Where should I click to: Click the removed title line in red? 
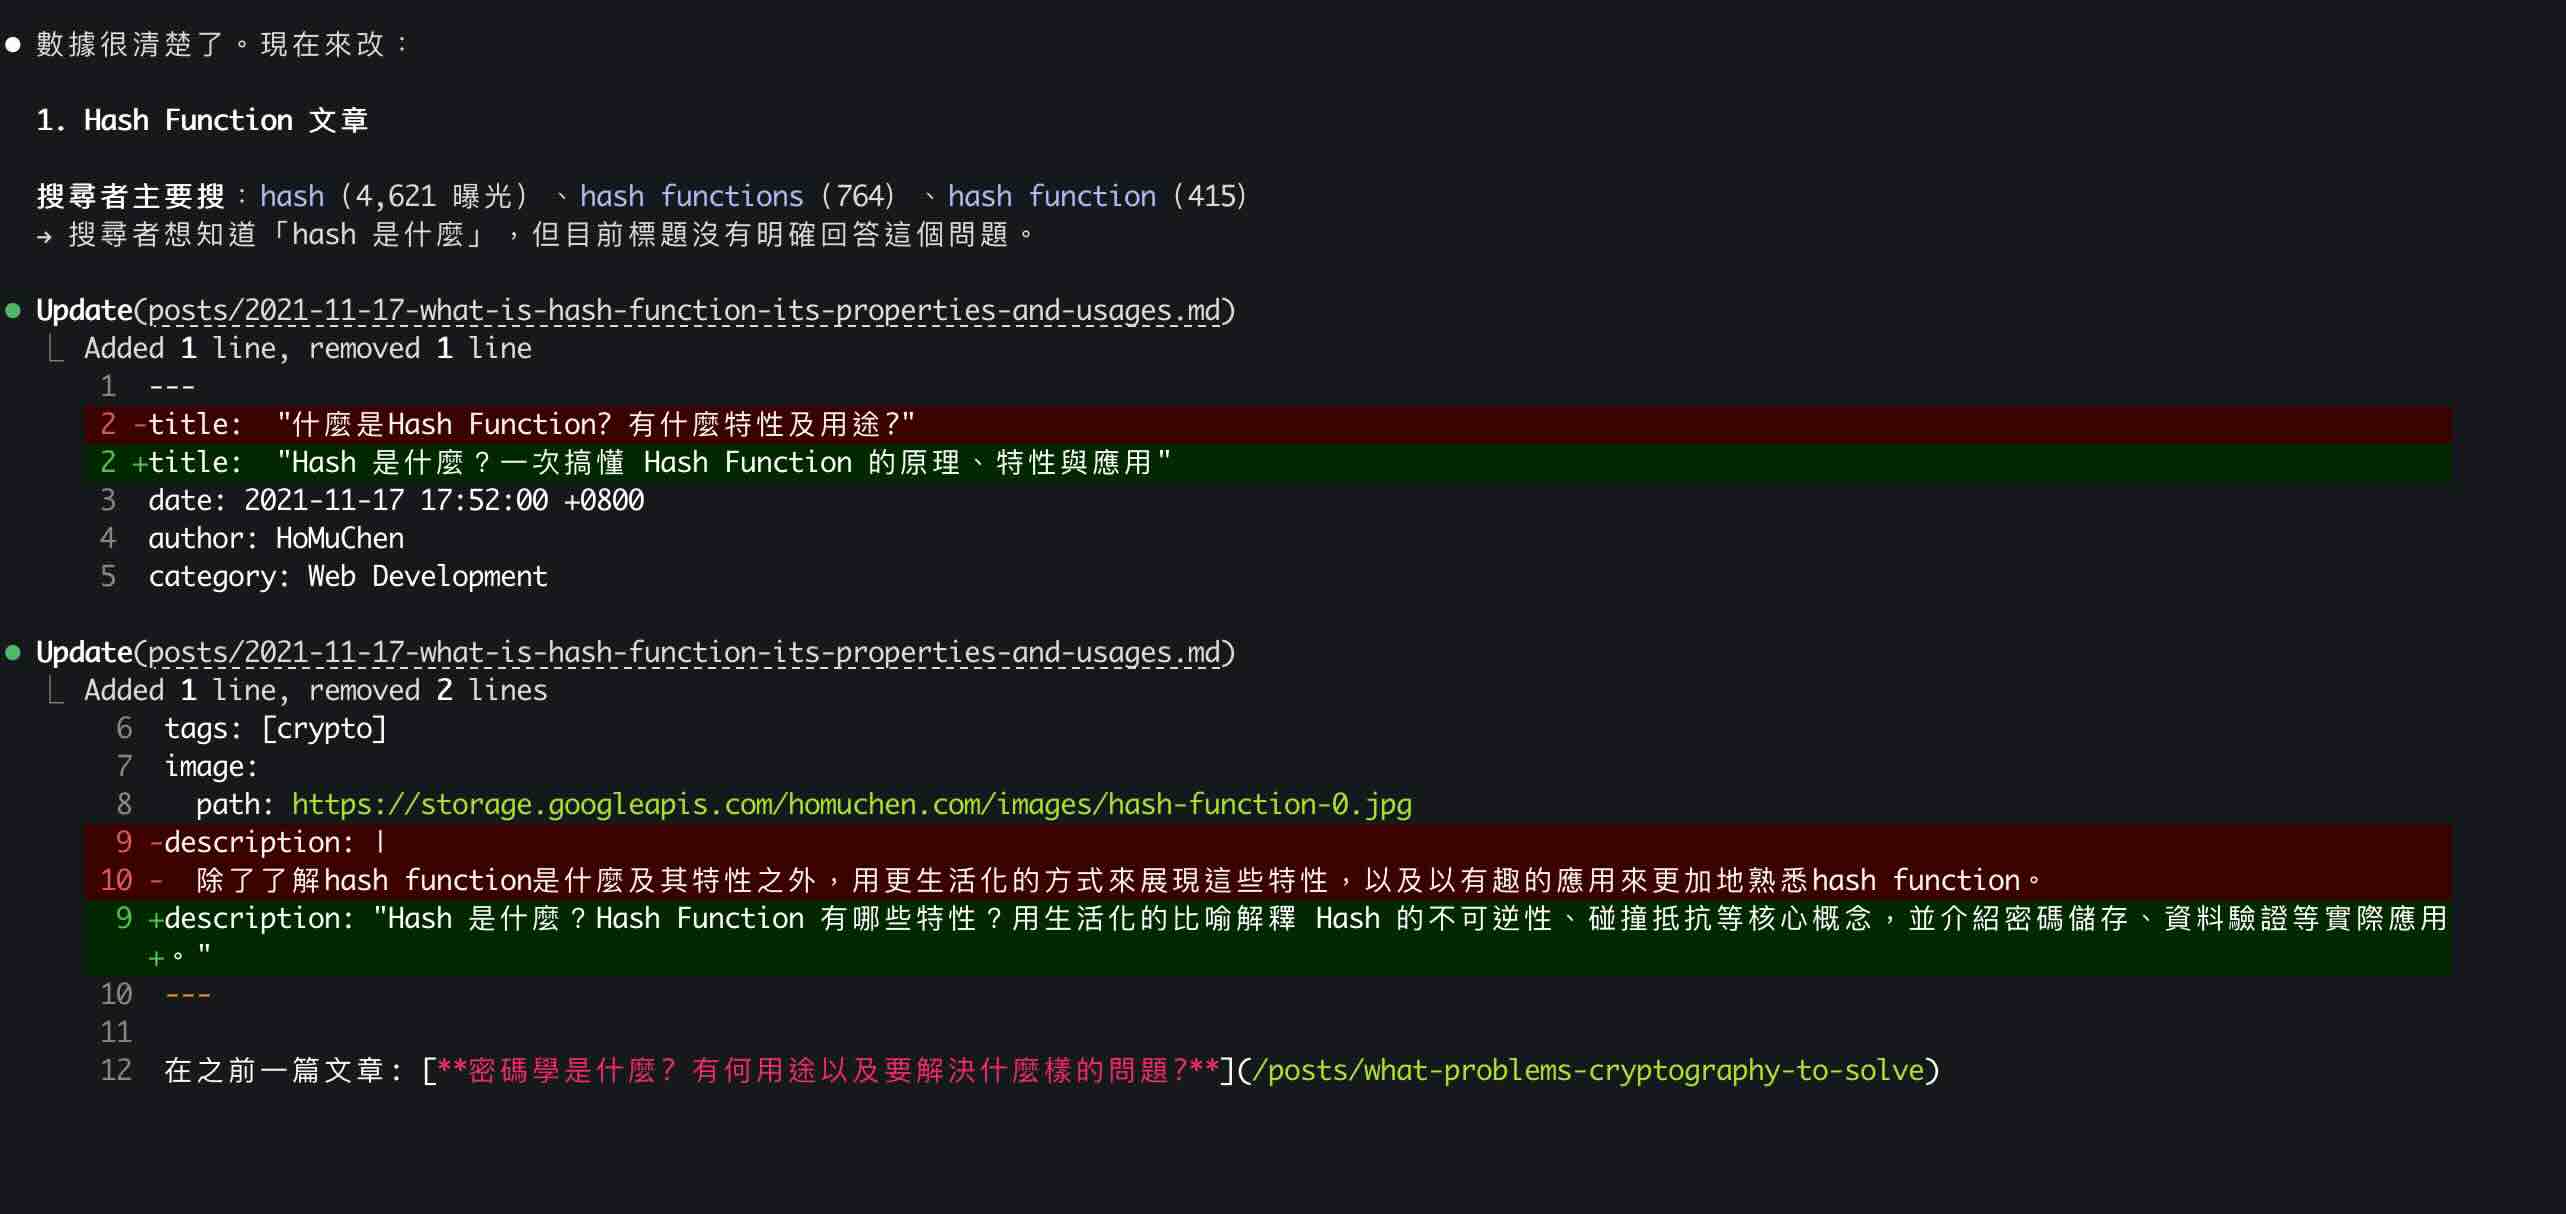[530, 424]
